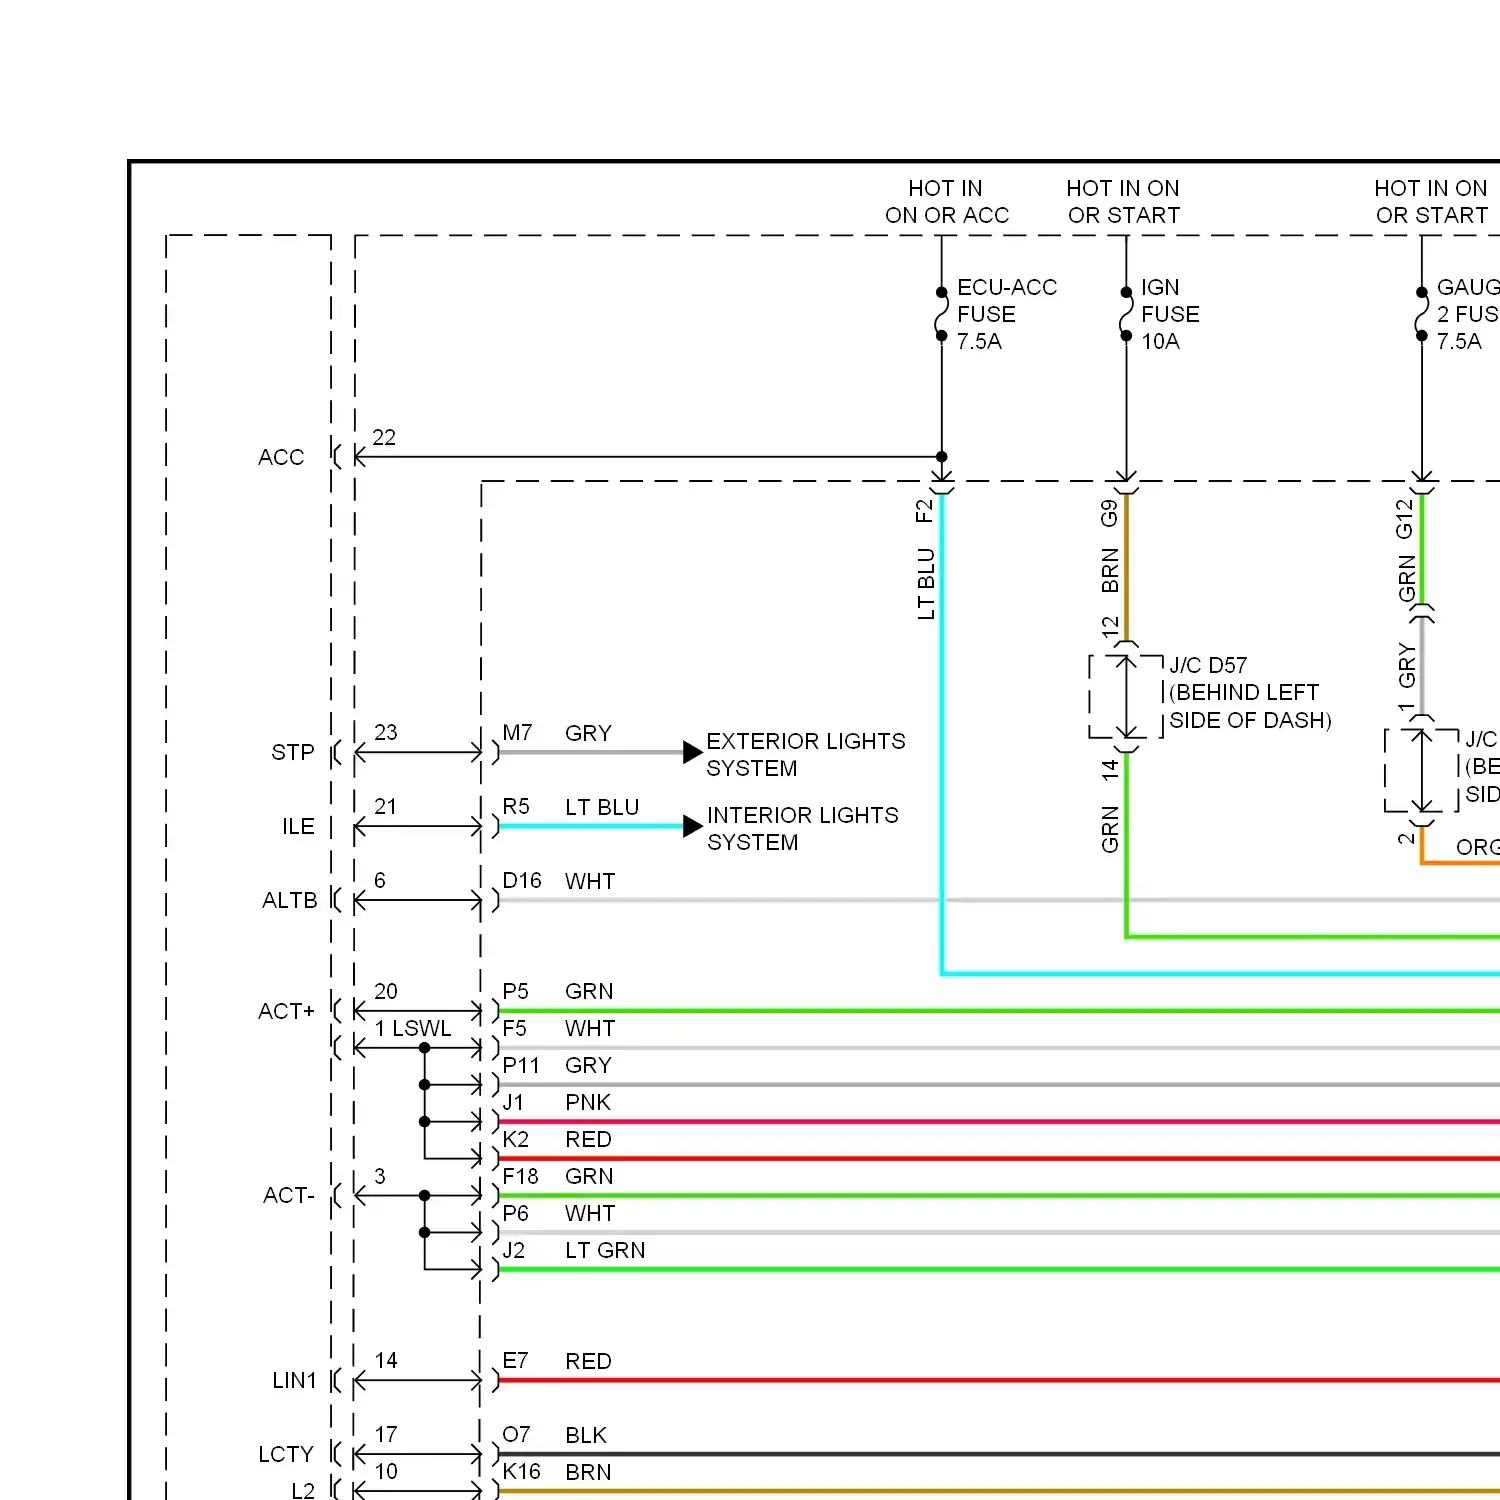Image resolution: width=1500 pixels, height=1500 pixels.
Task: Select the ACC pin label
Action: click(281, 457)
